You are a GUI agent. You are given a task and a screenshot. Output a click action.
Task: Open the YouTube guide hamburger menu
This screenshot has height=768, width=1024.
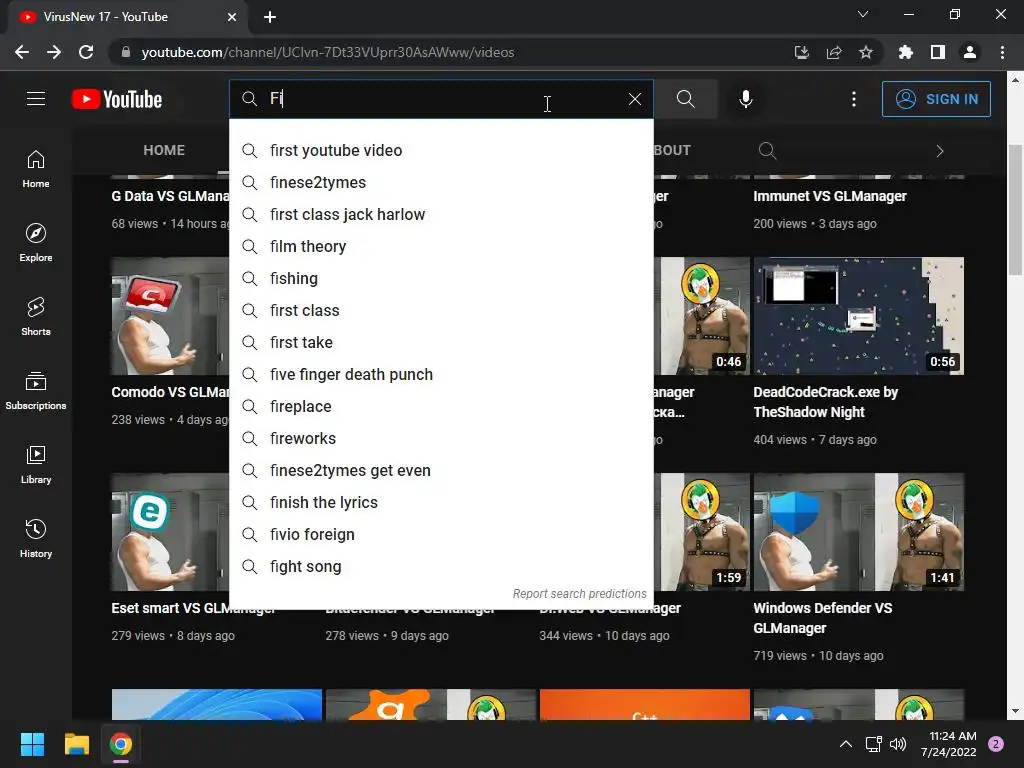click(36, 99)
